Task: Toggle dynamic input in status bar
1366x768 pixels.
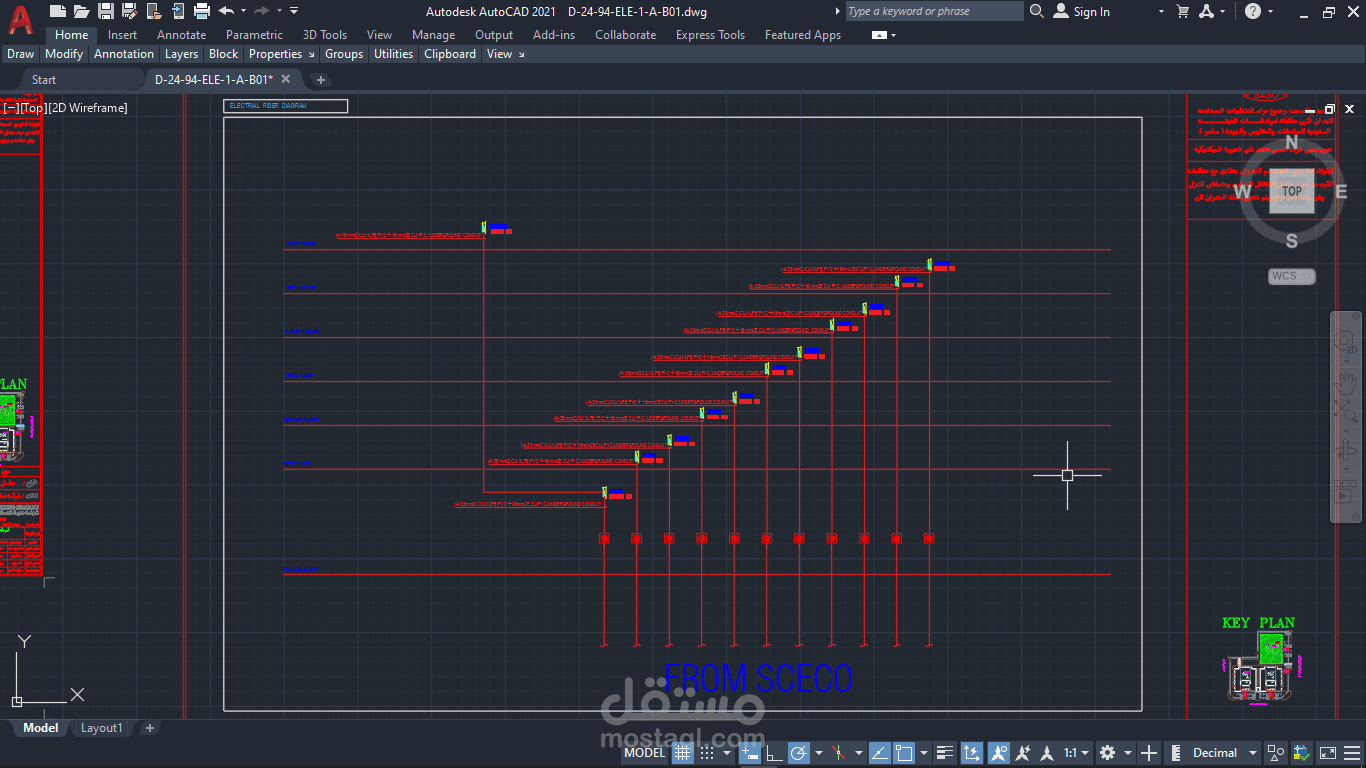Action: point(751,753)
